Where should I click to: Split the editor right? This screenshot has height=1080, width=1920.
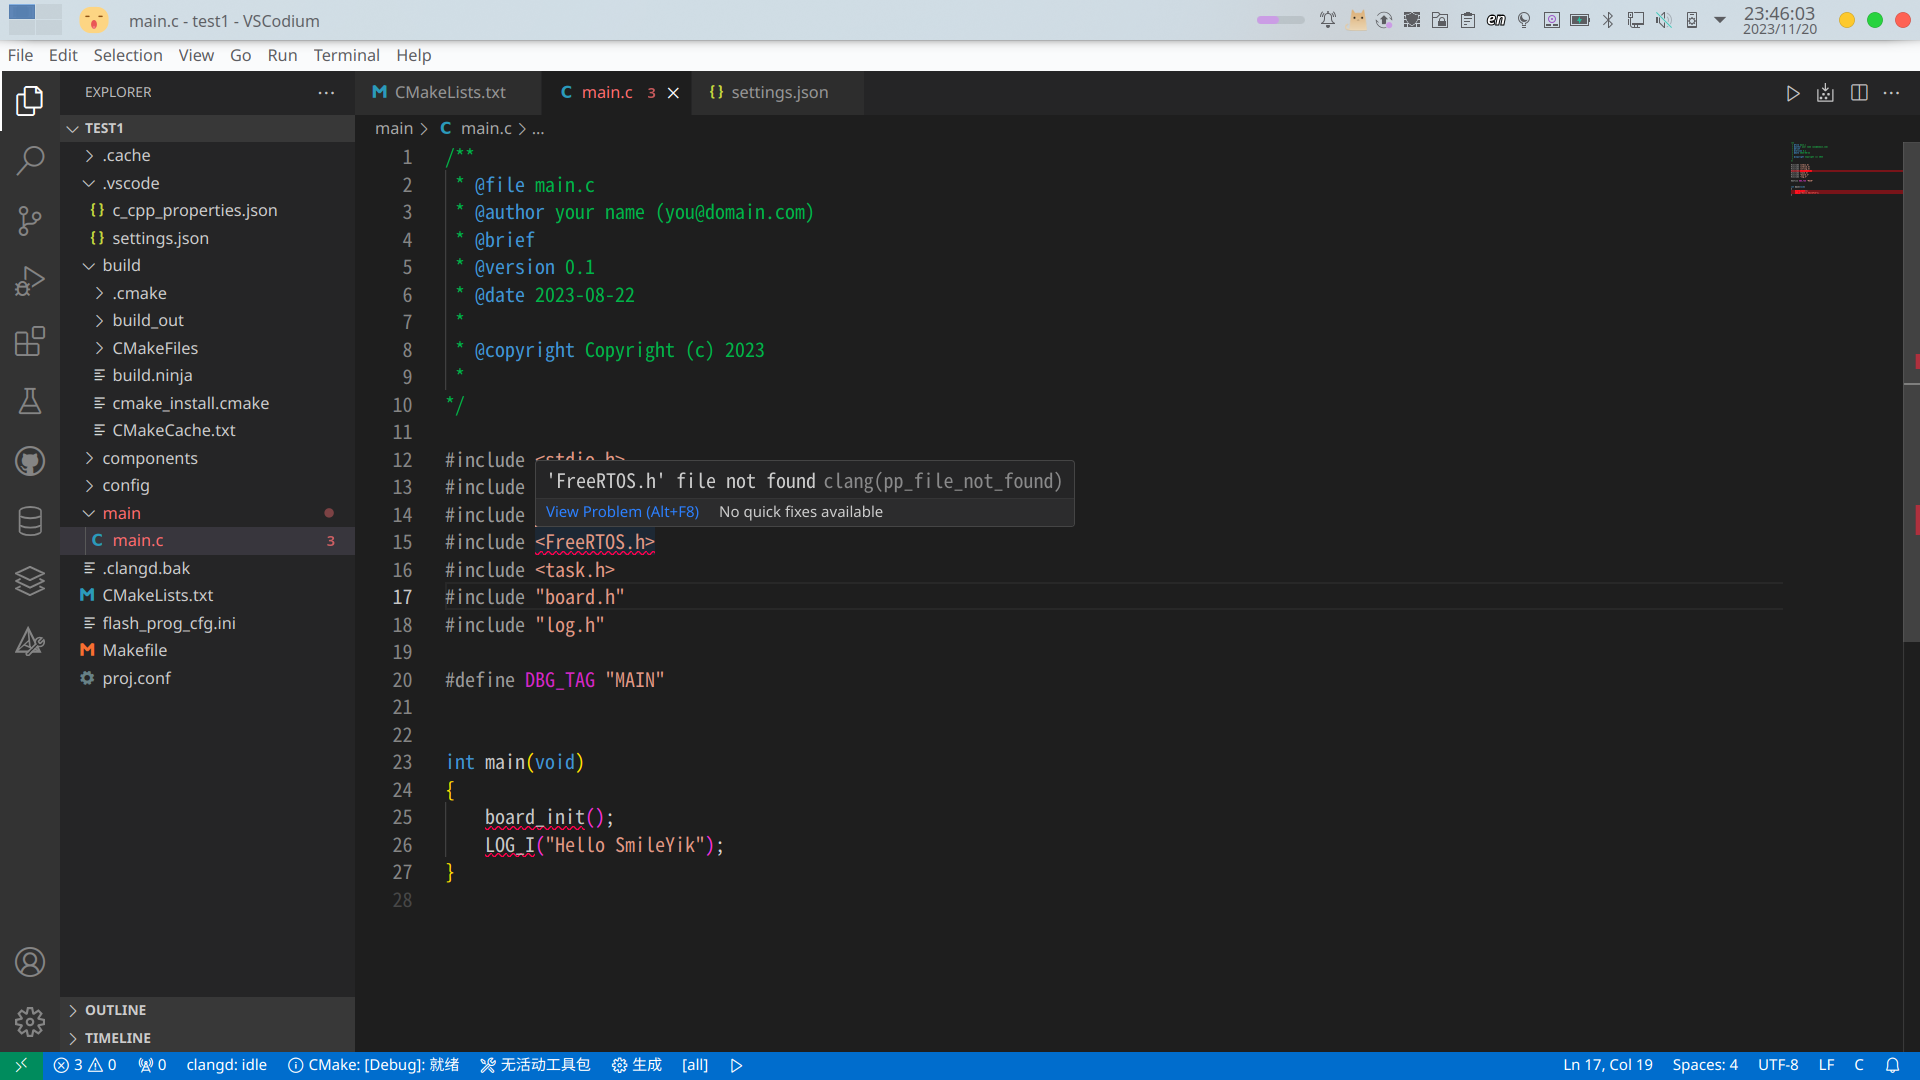coord(1859,93)
